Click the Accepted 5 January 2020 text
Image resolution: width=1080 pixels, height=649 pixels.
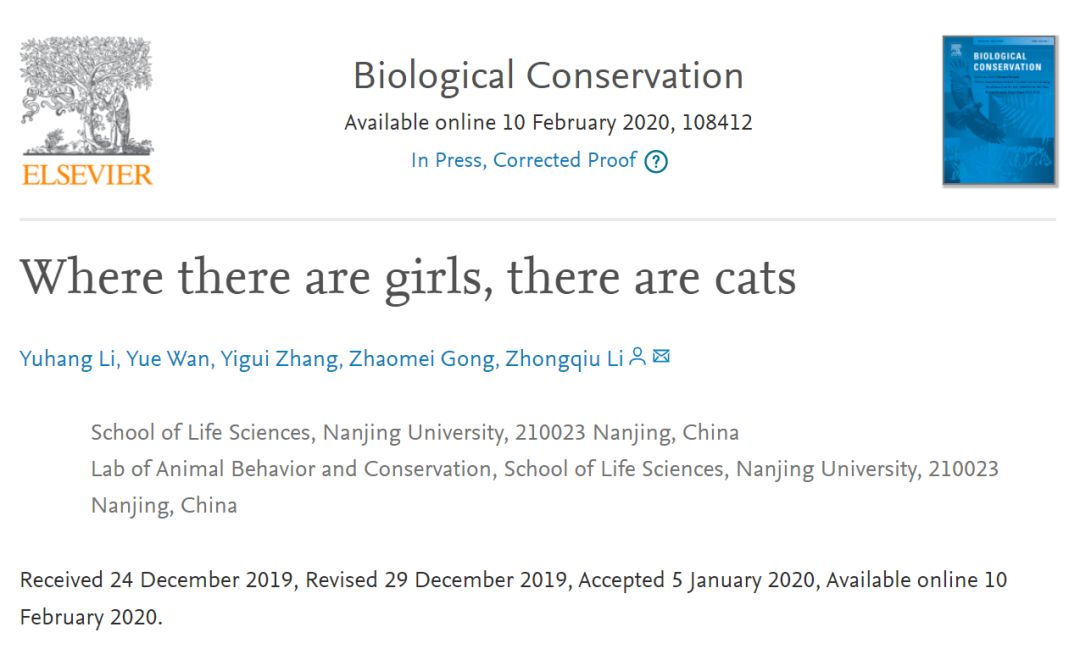(x=697, y=580)
